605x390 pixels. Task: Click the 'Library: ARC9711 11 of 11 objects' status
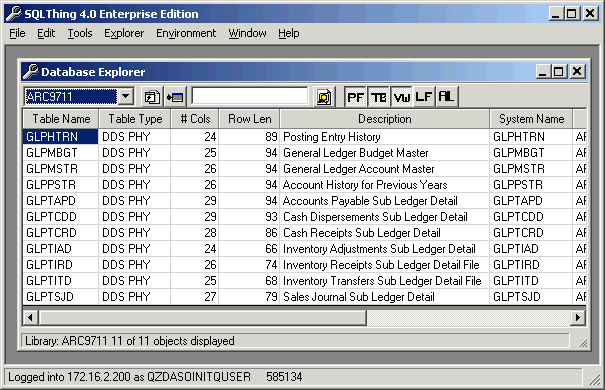click(x=130, y=341)
